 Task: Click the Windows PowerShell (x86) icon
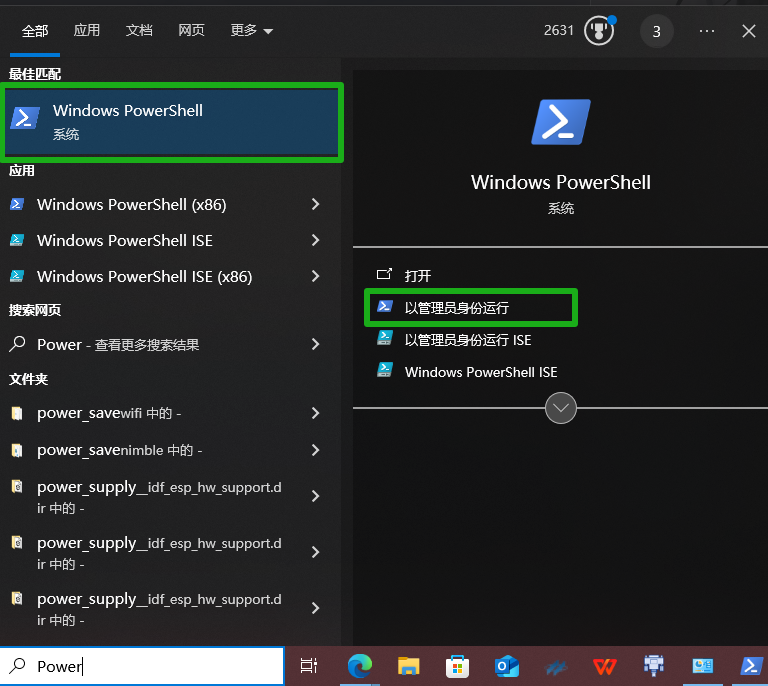(x=17, y=204)
